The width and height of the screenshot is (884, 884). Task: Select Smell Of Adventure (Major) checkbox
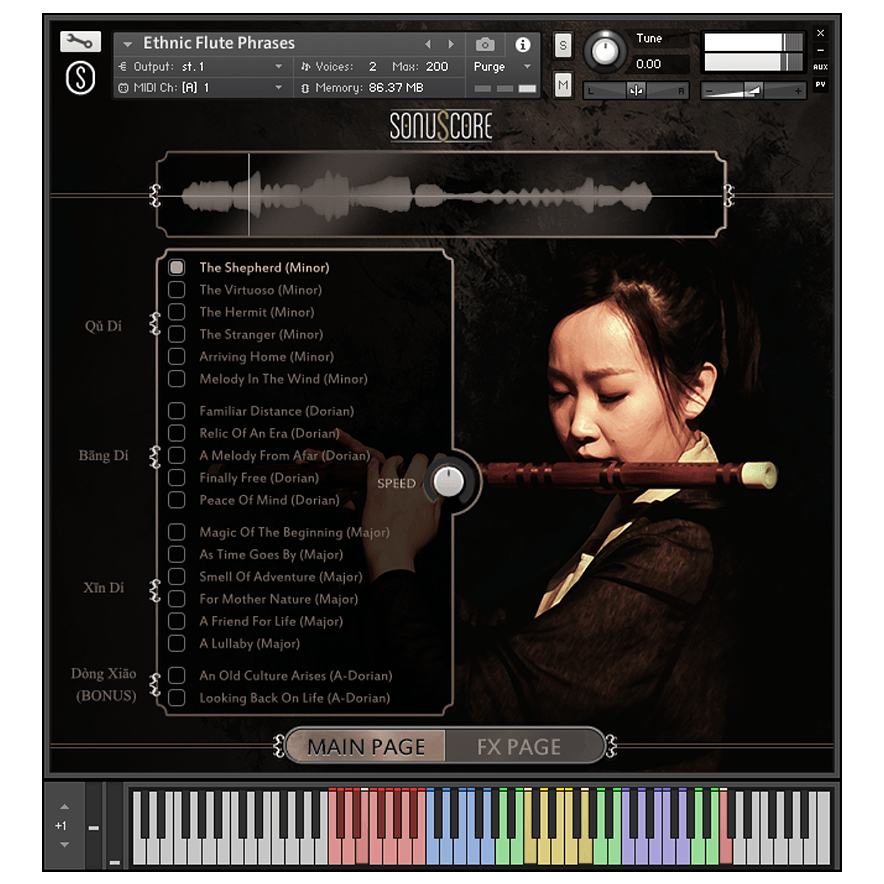click(x=176, y=577)
